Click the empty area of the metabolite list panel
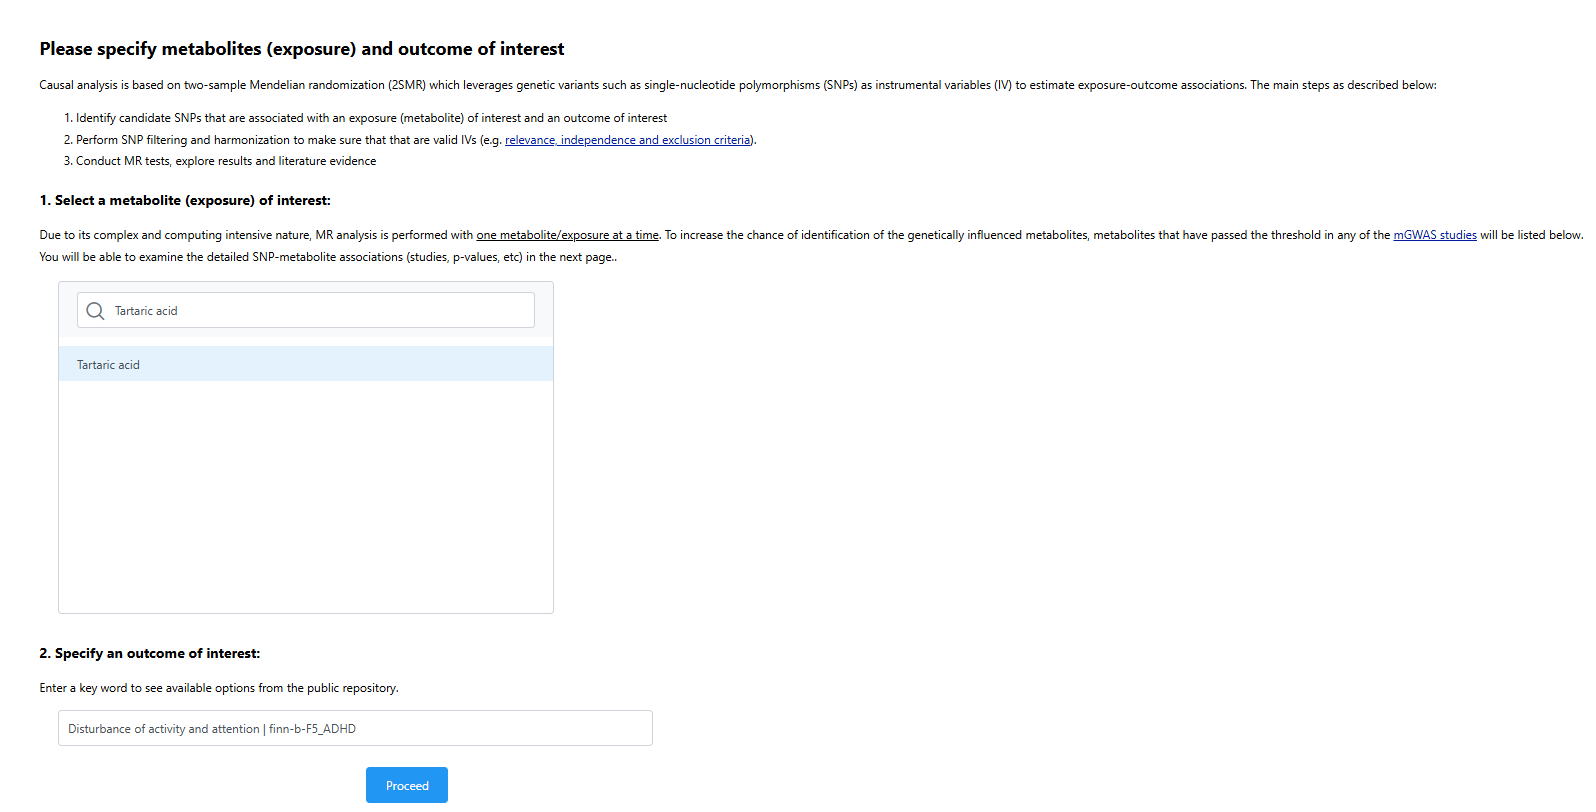Viewport: 1596px width, 812px height. pos(305,500)
